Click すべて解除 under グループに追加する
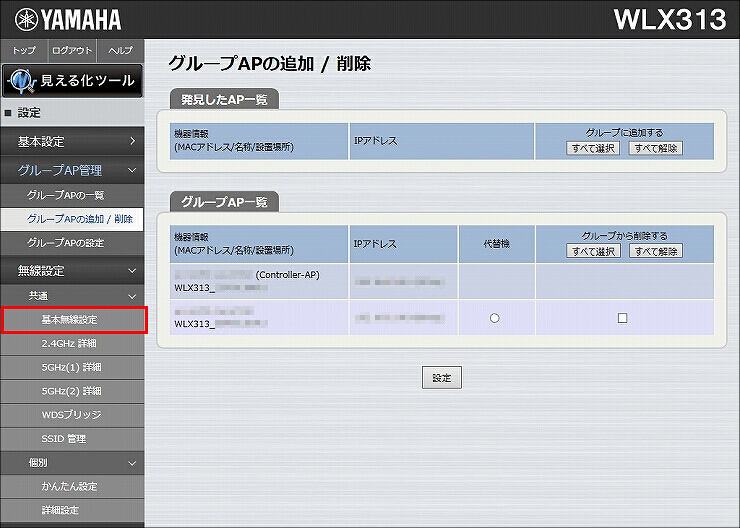 tap(656, 149)
